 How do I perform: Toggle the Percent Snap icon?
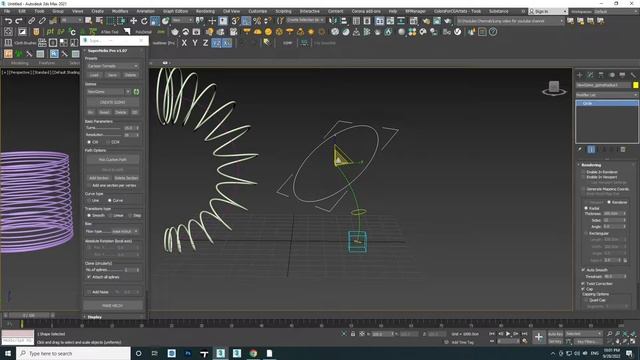click(x=257, y=20)
